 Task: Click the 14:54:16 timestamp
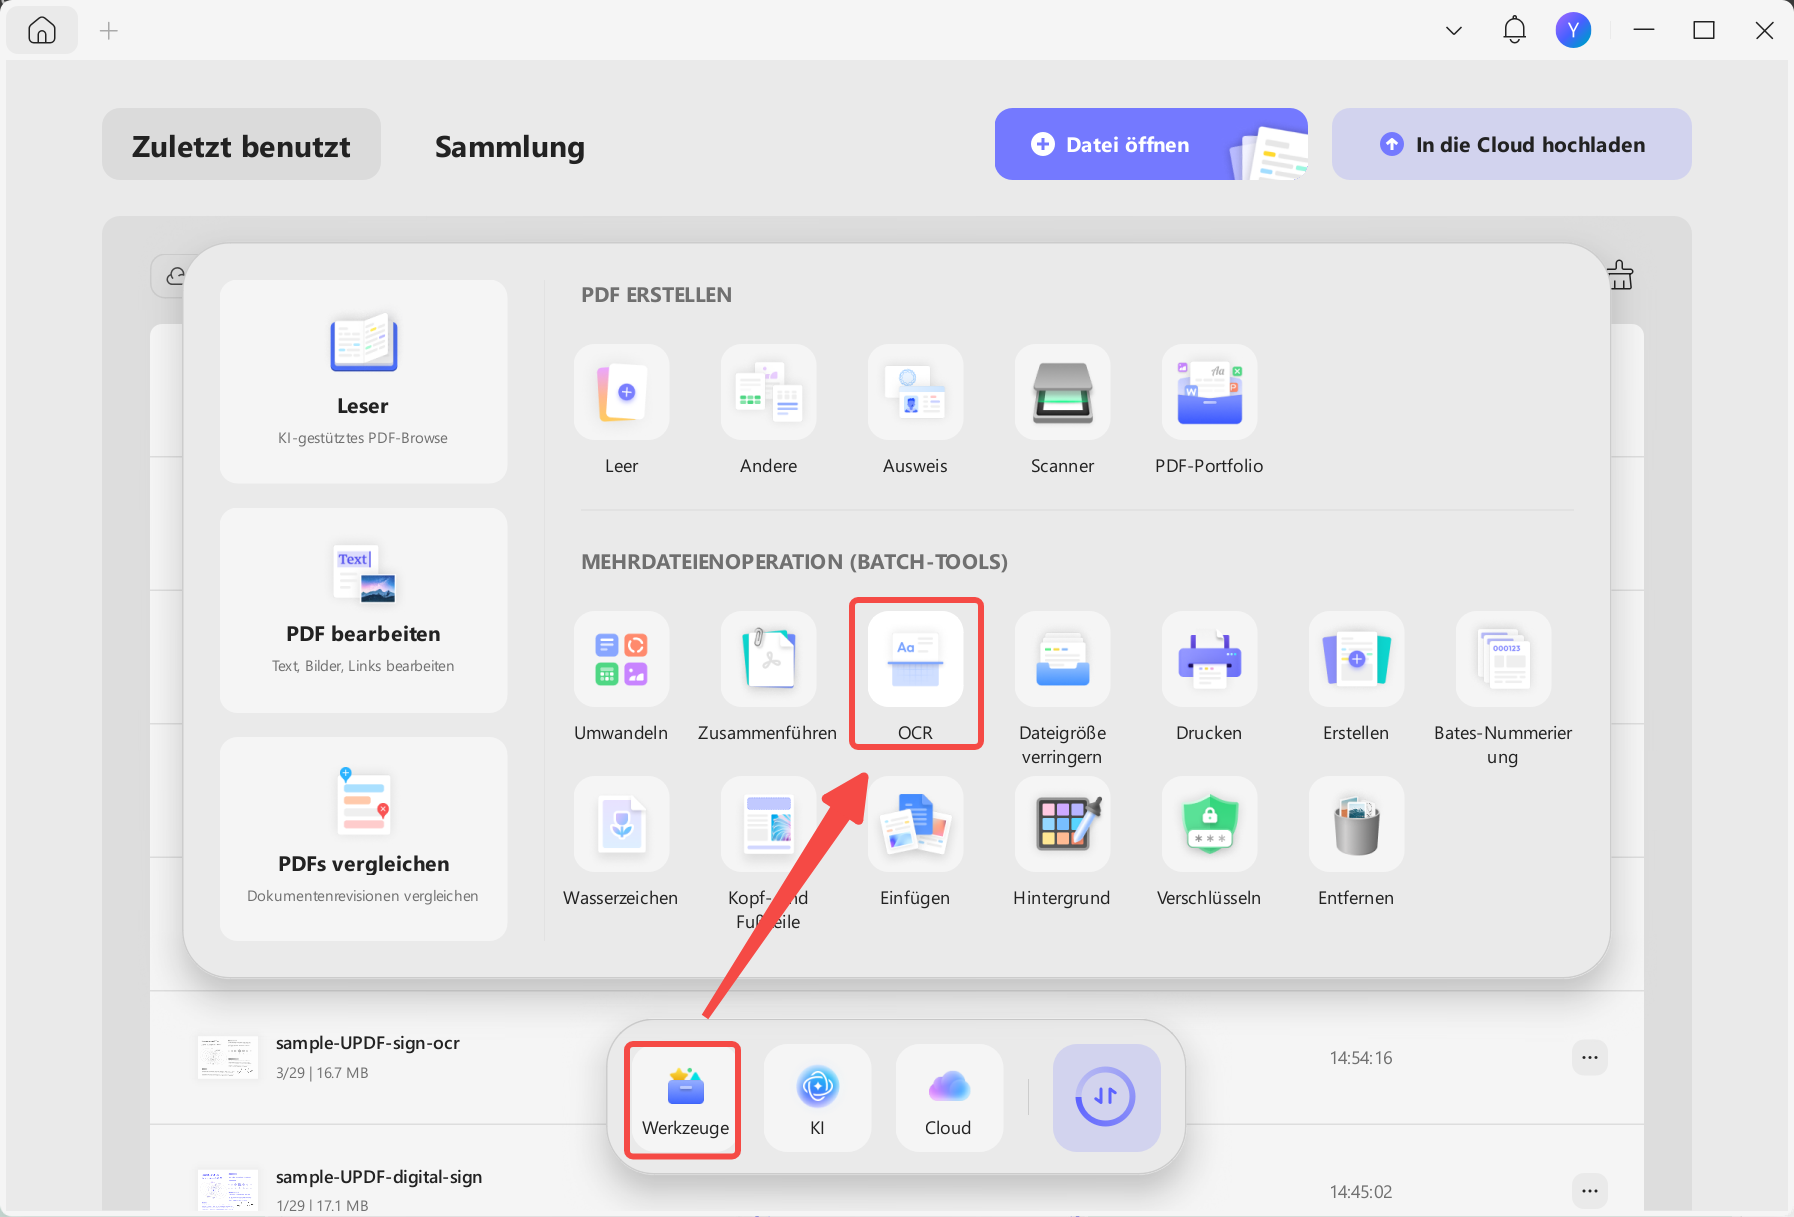pos(1360,1058)
